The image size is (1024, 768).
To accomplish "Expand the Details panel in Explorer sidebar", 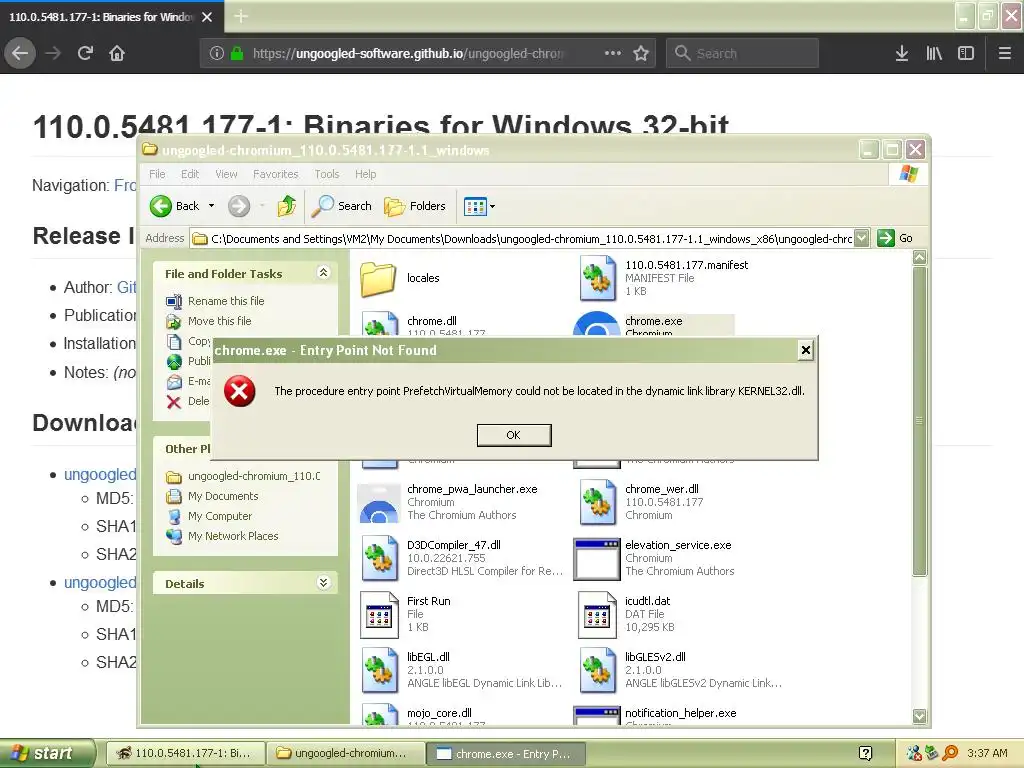I will click(x=323, y=583).
